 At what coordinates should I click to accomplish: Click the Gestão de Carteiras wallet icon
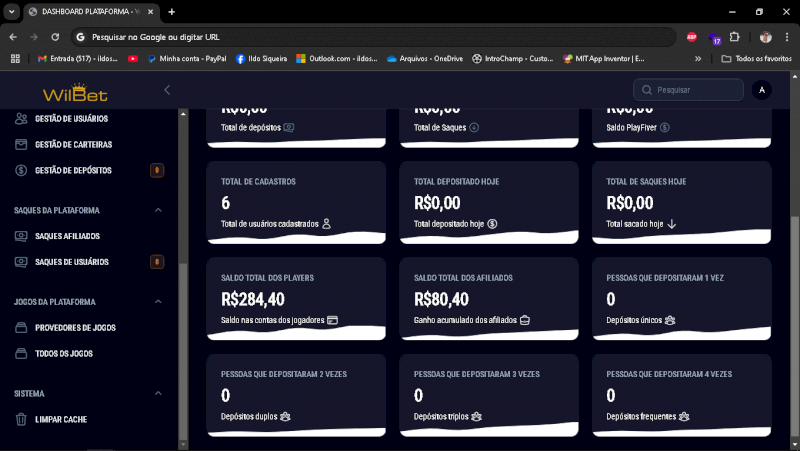22,145
